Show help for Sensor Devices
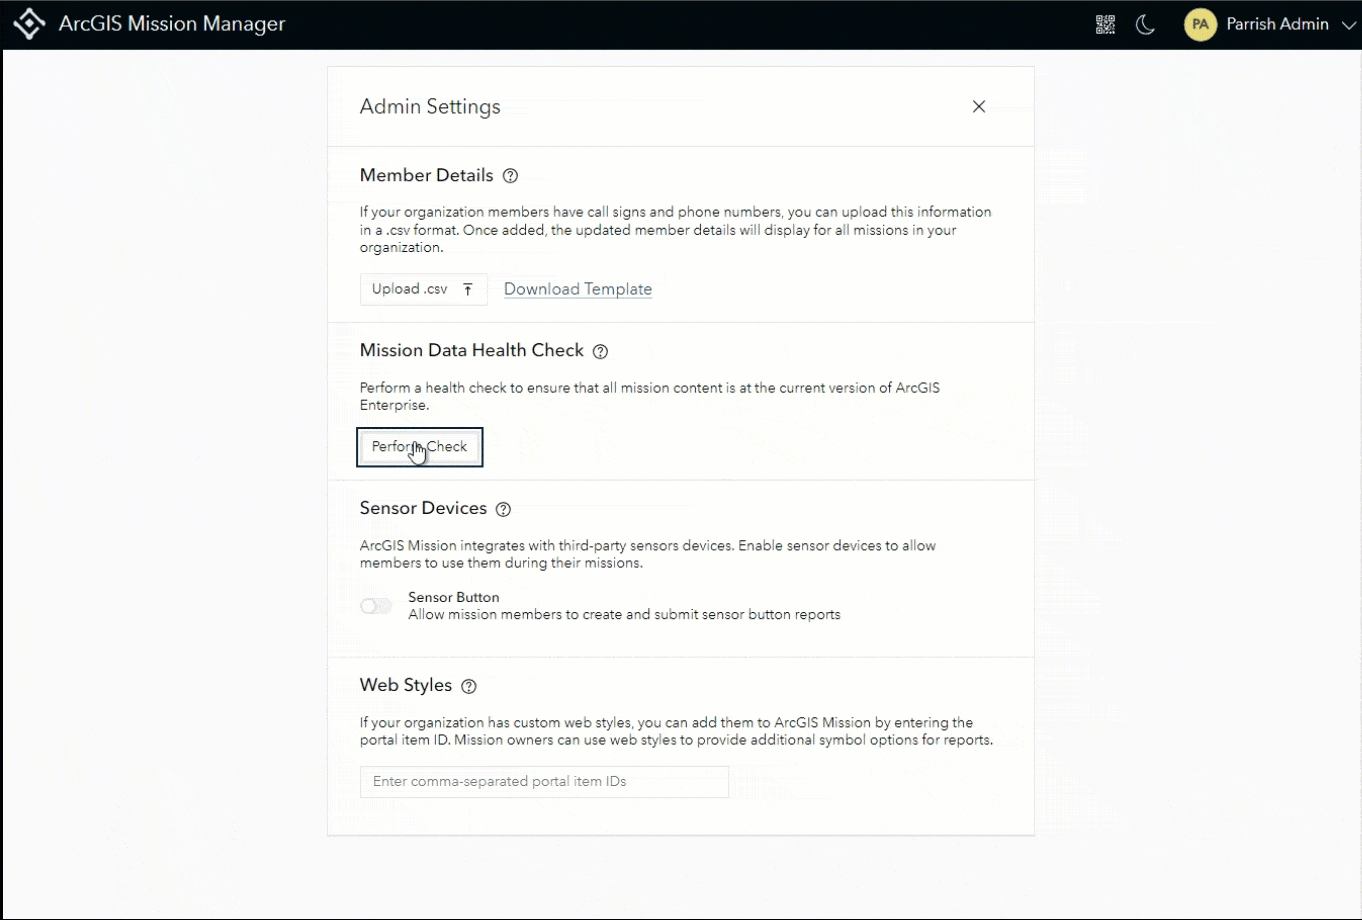1362x920 pixels. pyautogui.click(x=503, y=509)
